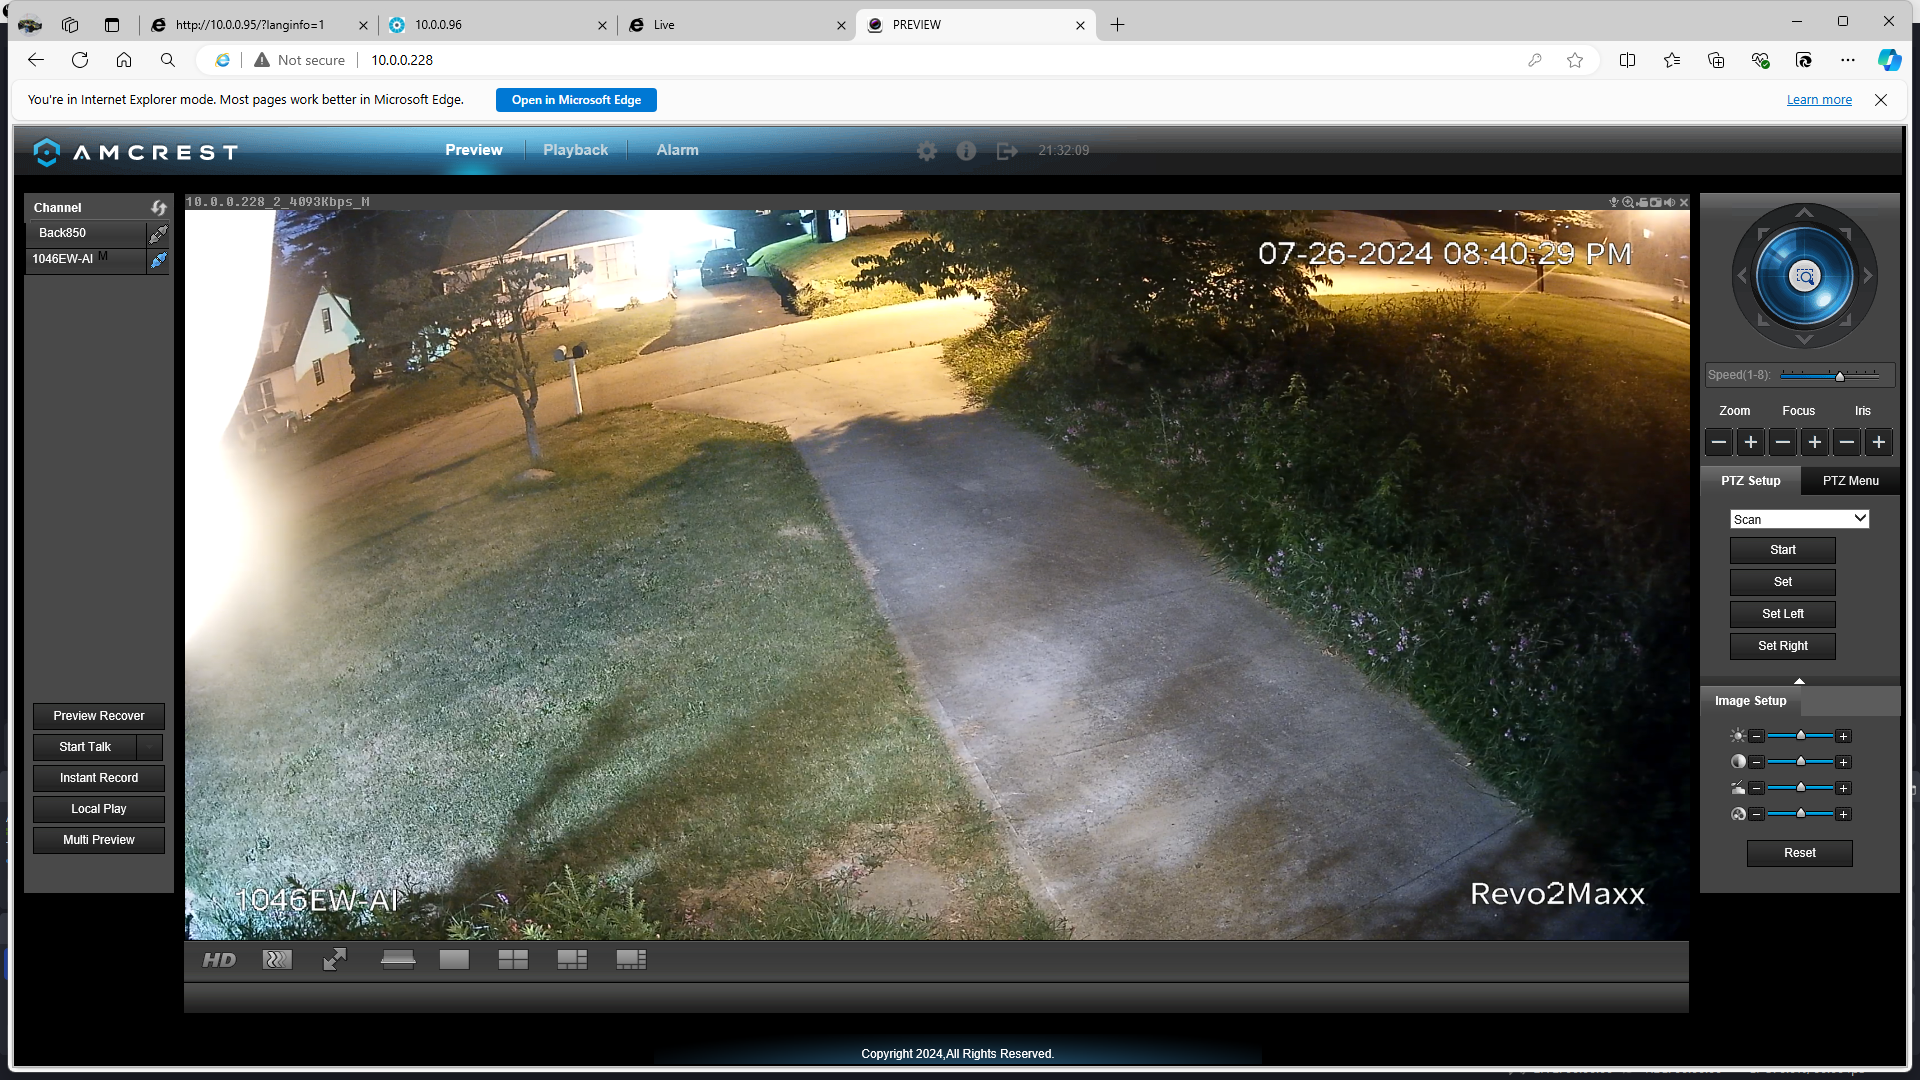Select the eight-split view layout
The image size is (1920, 1080).
pos(631,960)
